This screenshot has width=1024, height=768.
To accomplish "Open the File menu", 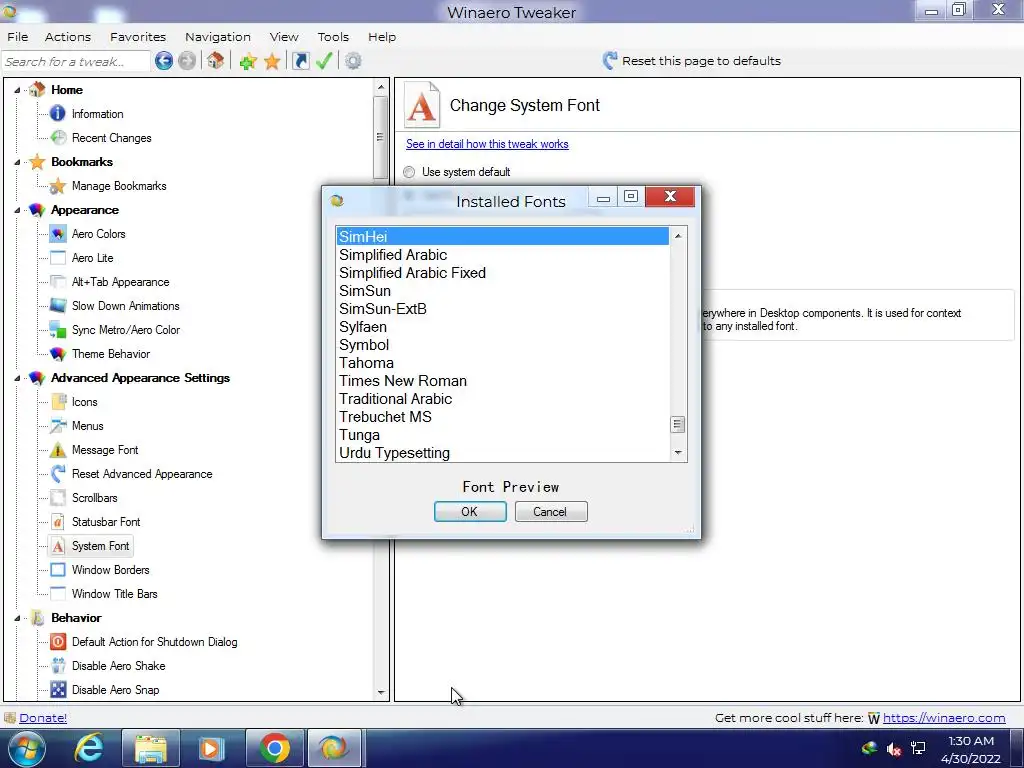I will coord(17,37).
